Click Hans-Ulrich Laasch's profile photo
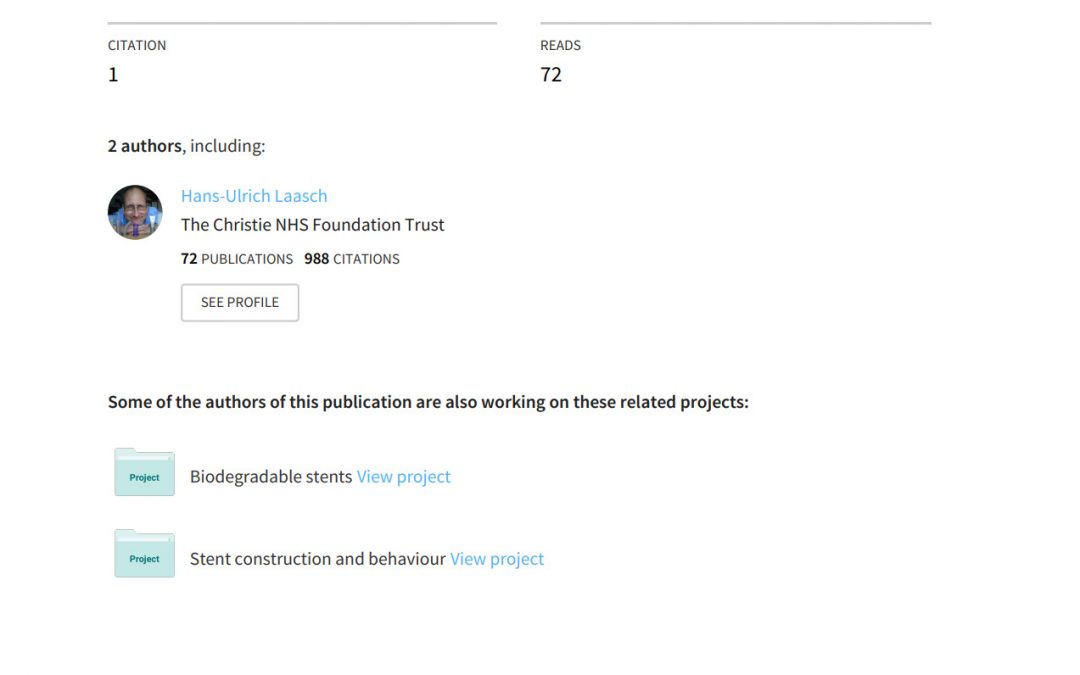1080x675 pixels. click(x=135, y=212)
